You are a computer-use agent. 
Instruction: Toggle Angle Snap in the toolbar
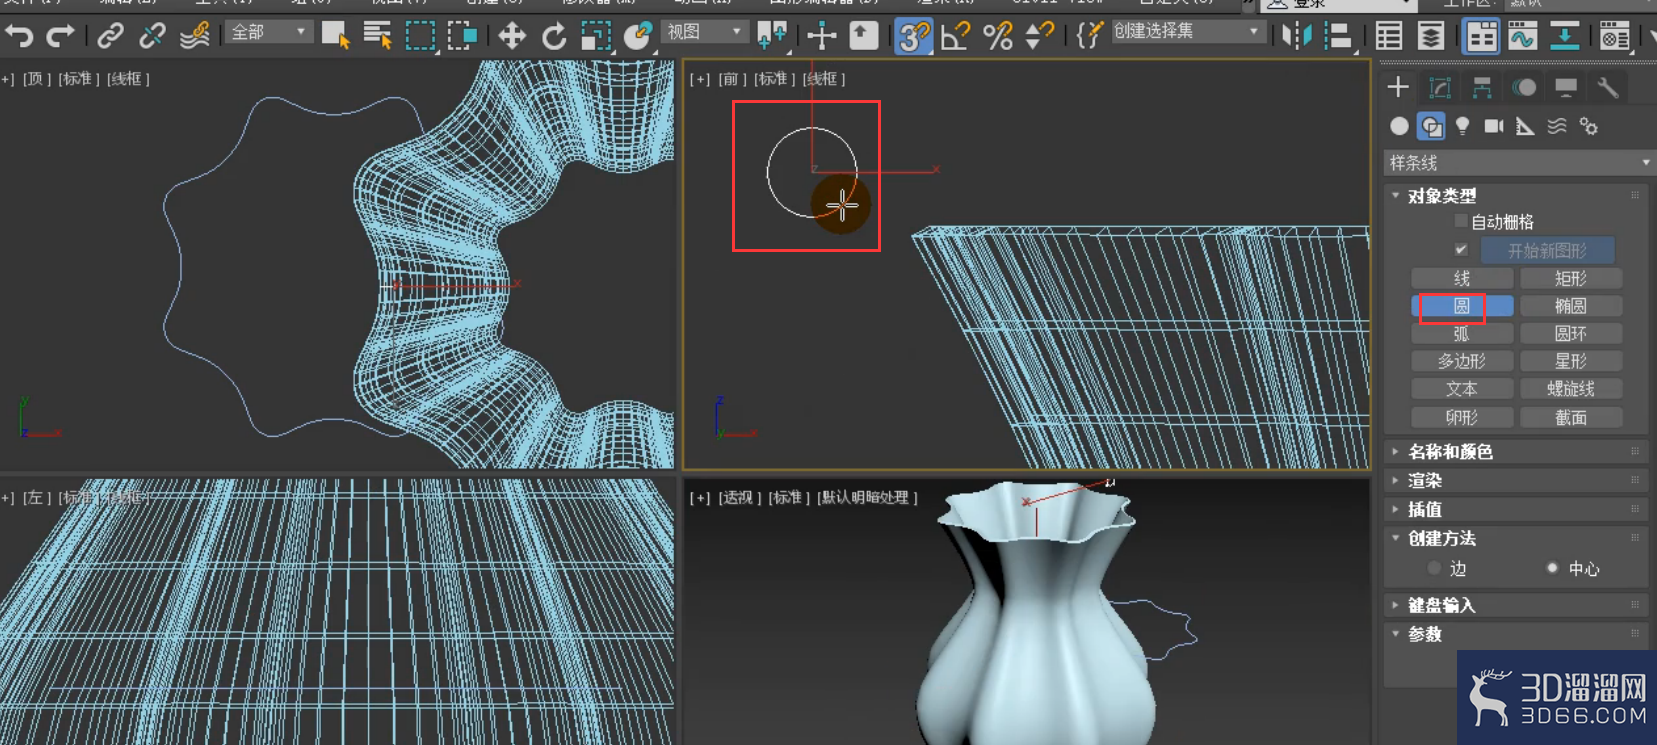(x=955, y=36)
